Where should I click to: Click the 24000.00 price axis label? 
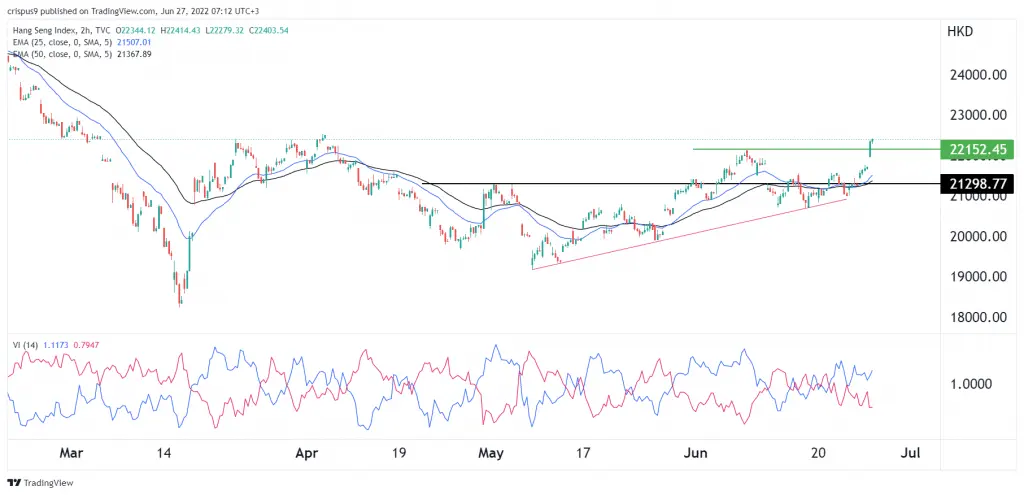click(x=977, y=75)
